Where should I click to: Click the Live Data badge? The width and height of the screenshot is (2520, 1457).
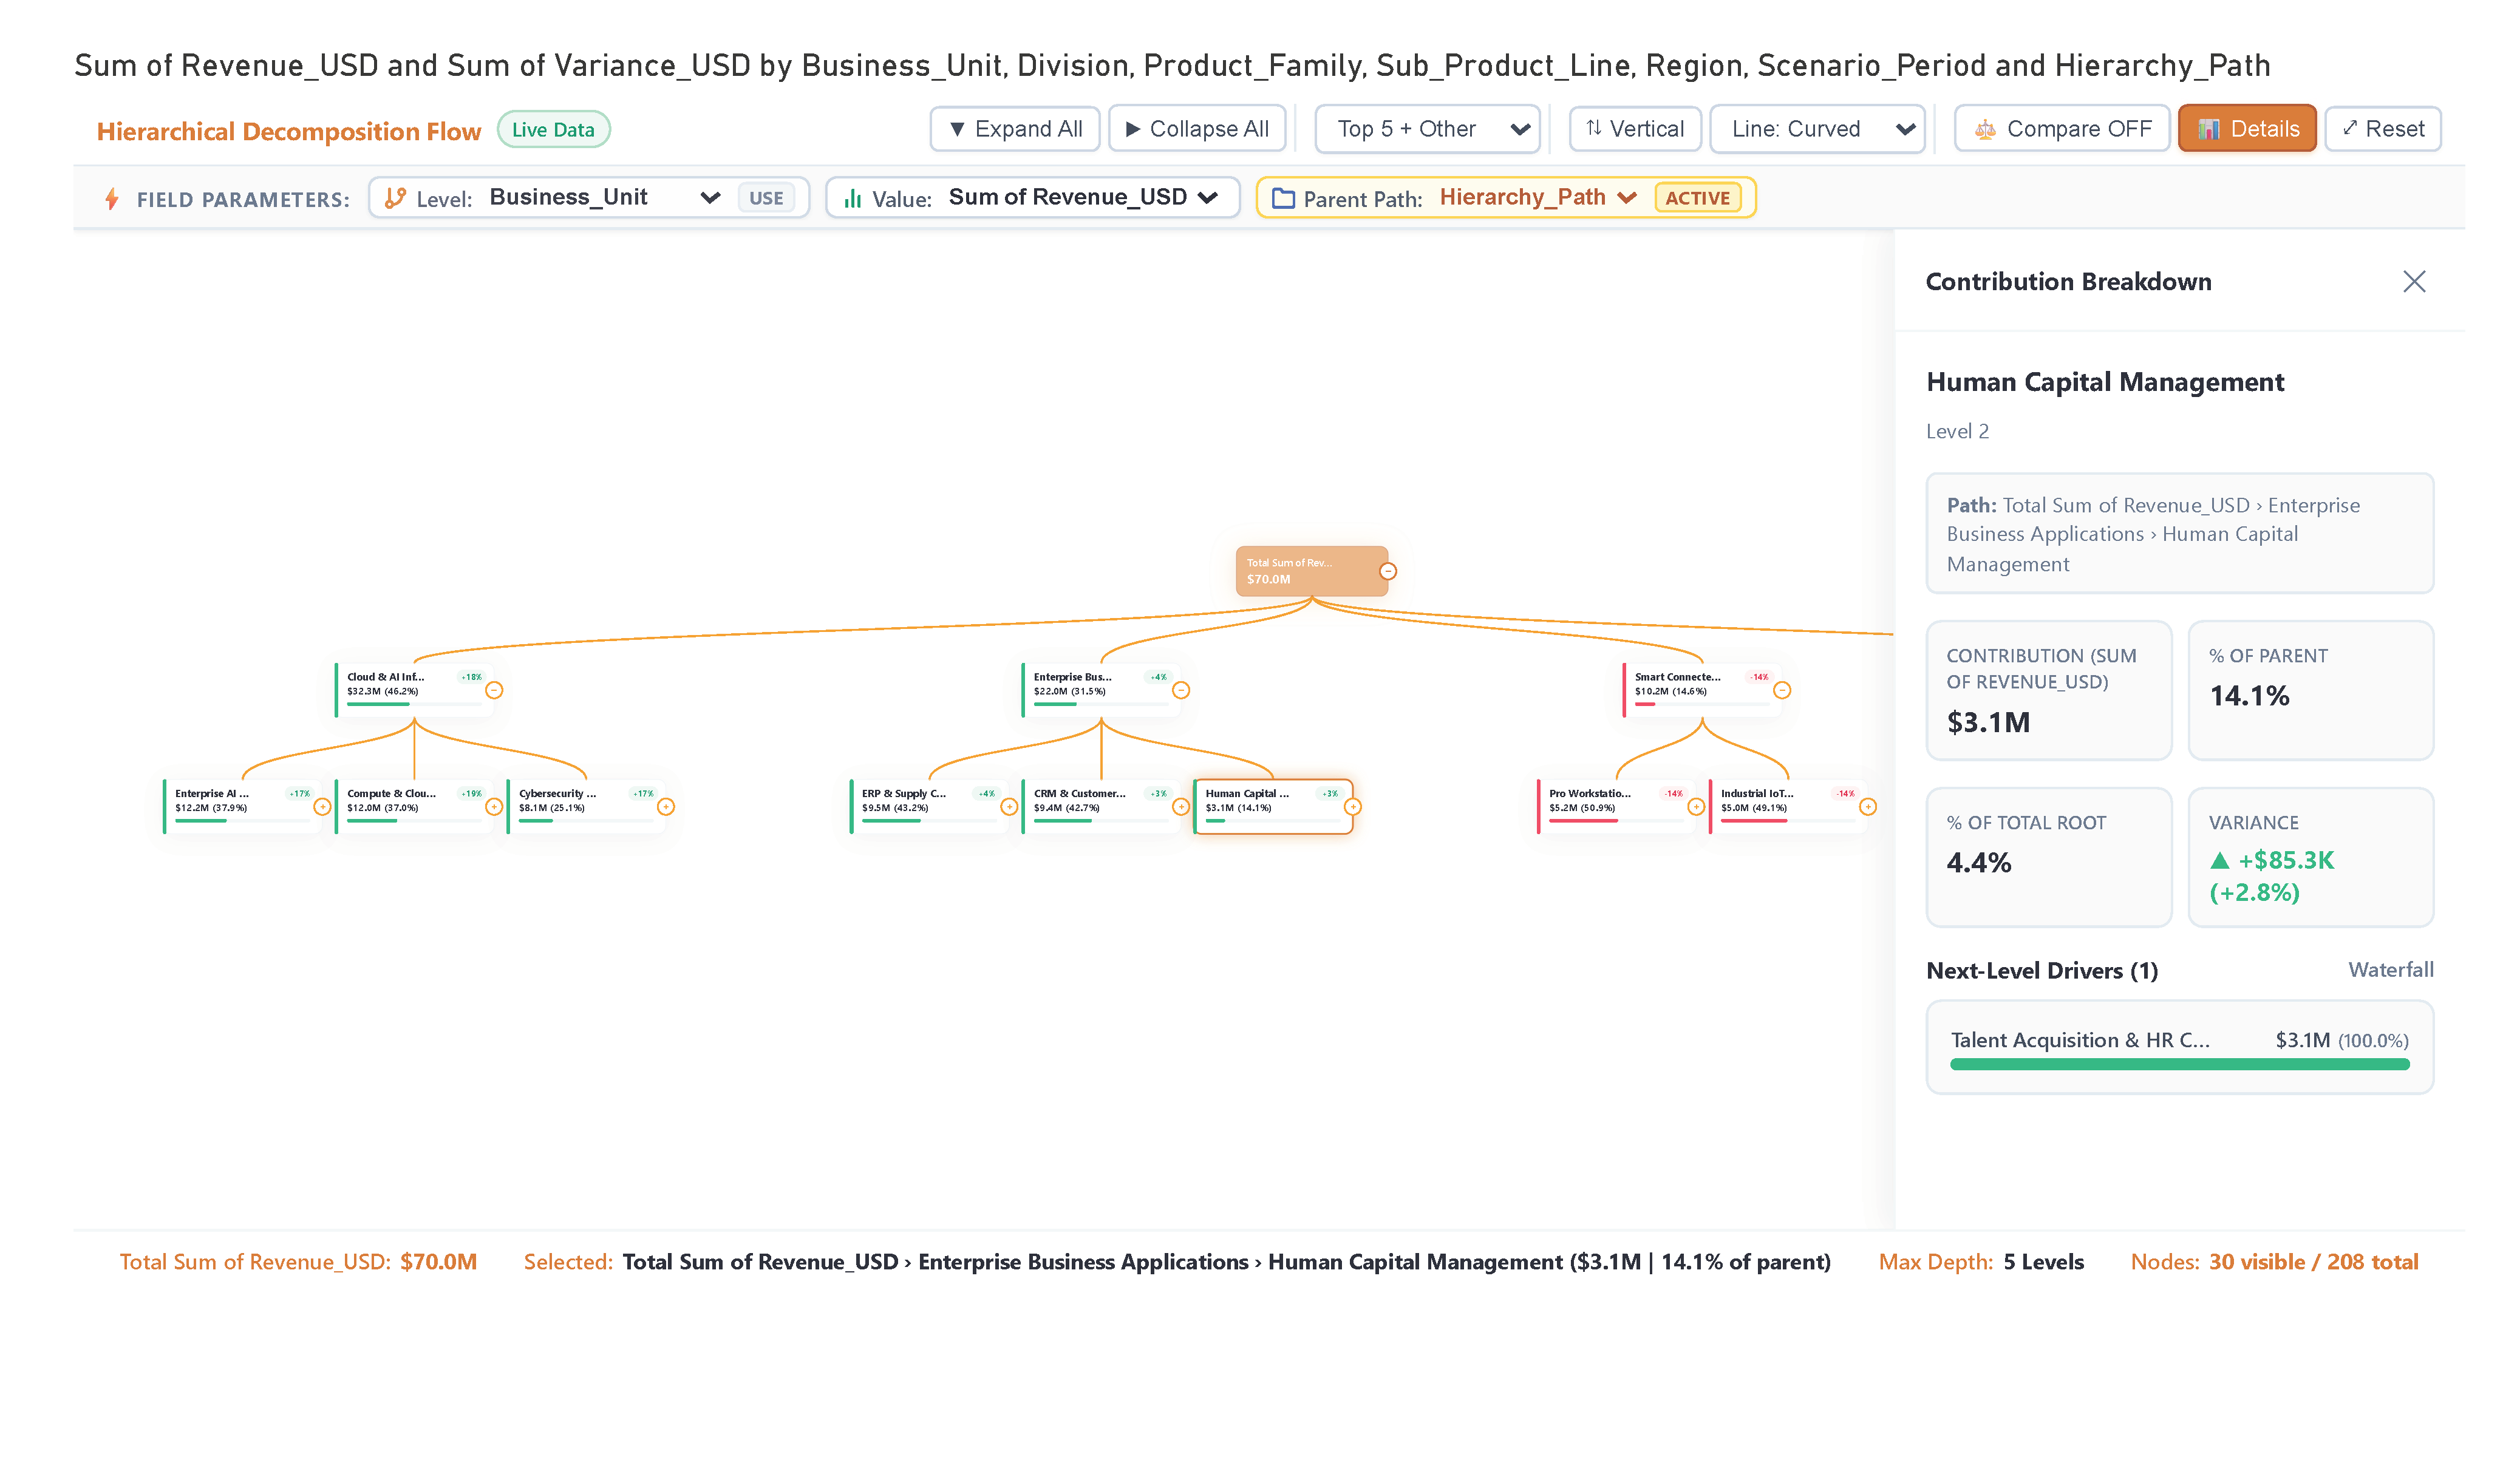pyautogui.click(x=553, y=130)
